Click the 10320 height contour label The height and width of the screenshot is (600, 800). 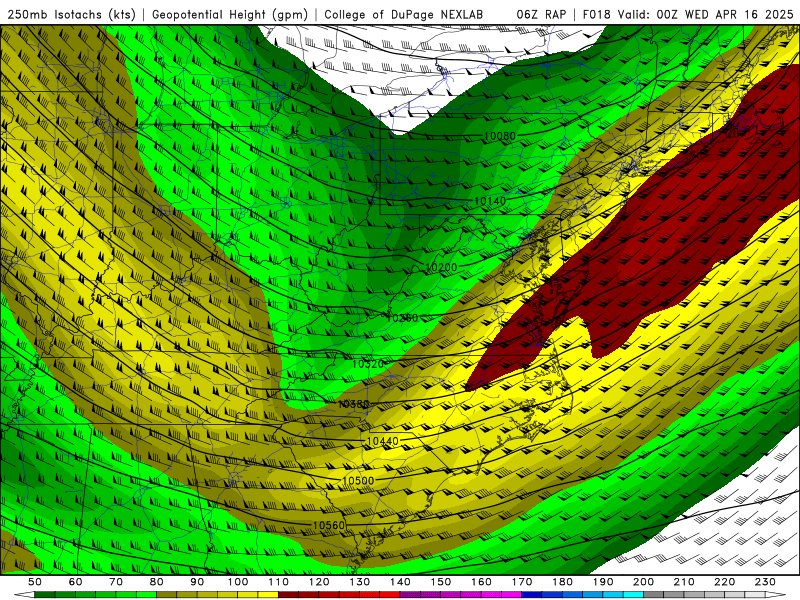pyautogui.click(x=368, y=364)
